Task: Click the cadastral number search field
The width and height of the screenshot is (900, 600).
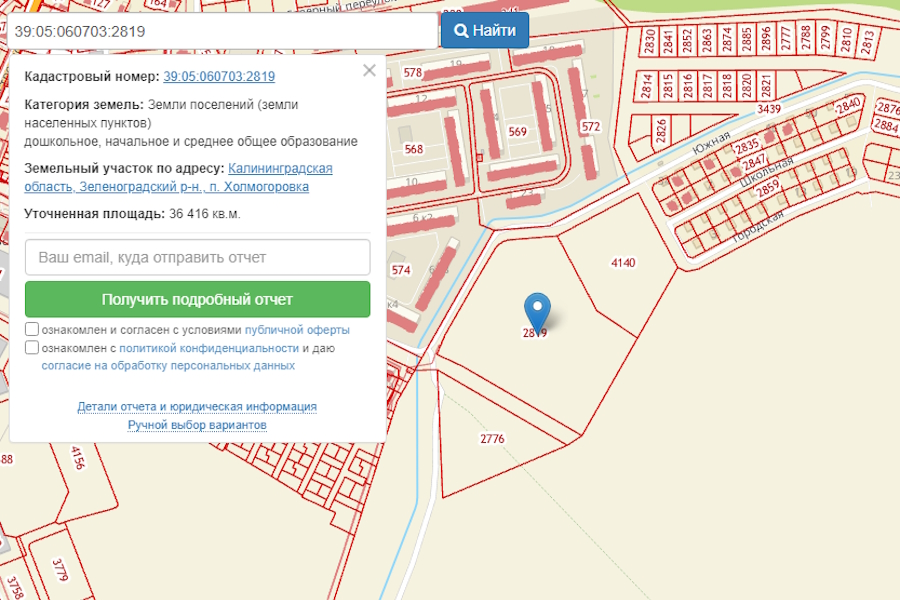Action: 220,31
